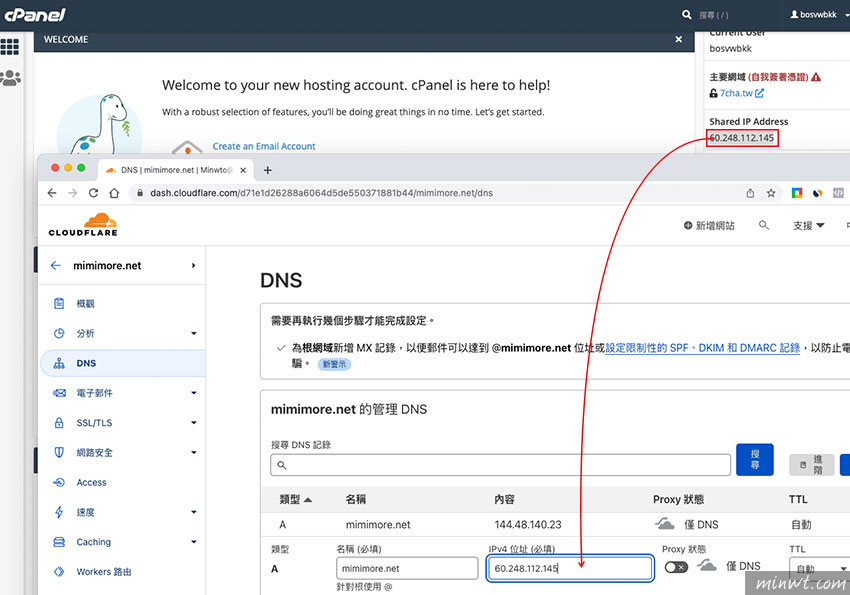Open the 支援 support dropdown
The height and width of the screenshot is (595, 850).
click(808, 225)
